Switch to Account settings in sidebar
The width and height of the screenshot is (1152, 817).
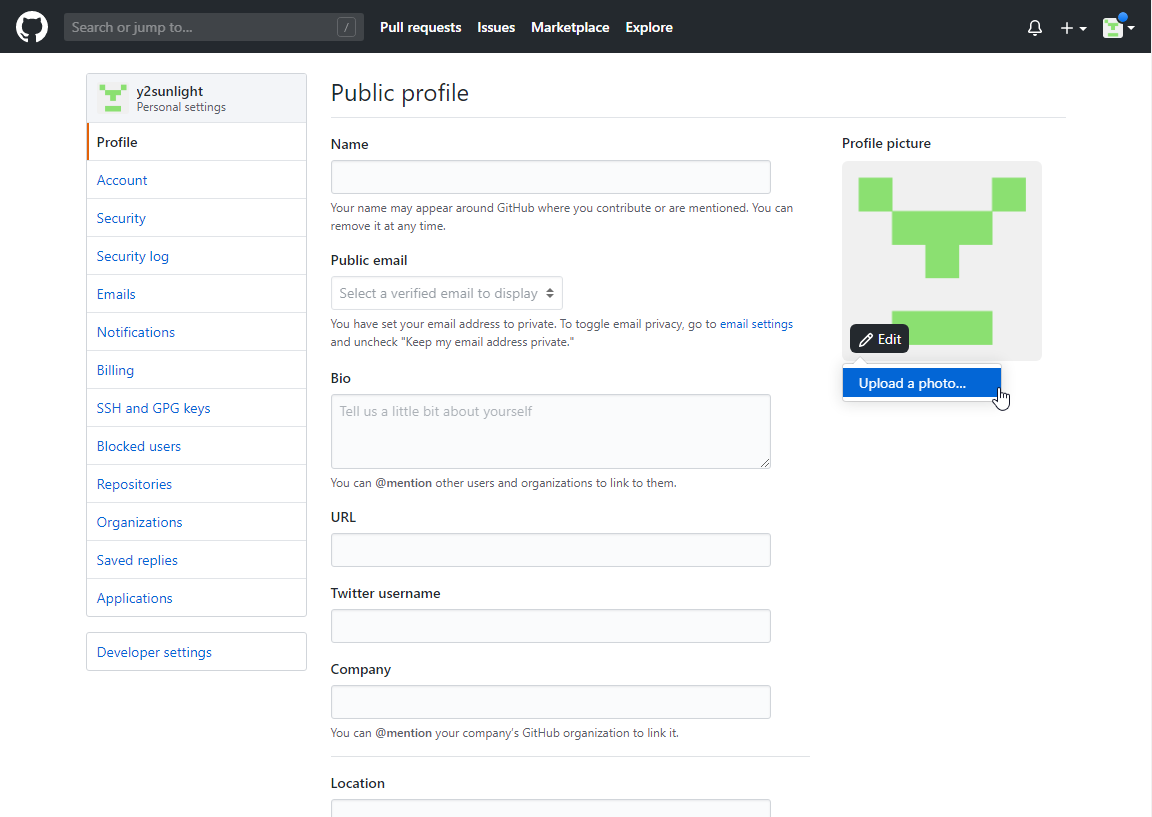click(122, 180)
